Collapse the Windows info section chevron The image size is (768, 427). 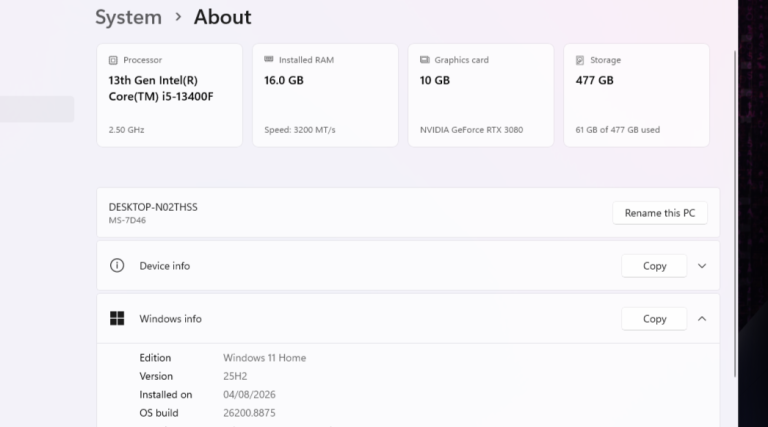pos(702,319)
